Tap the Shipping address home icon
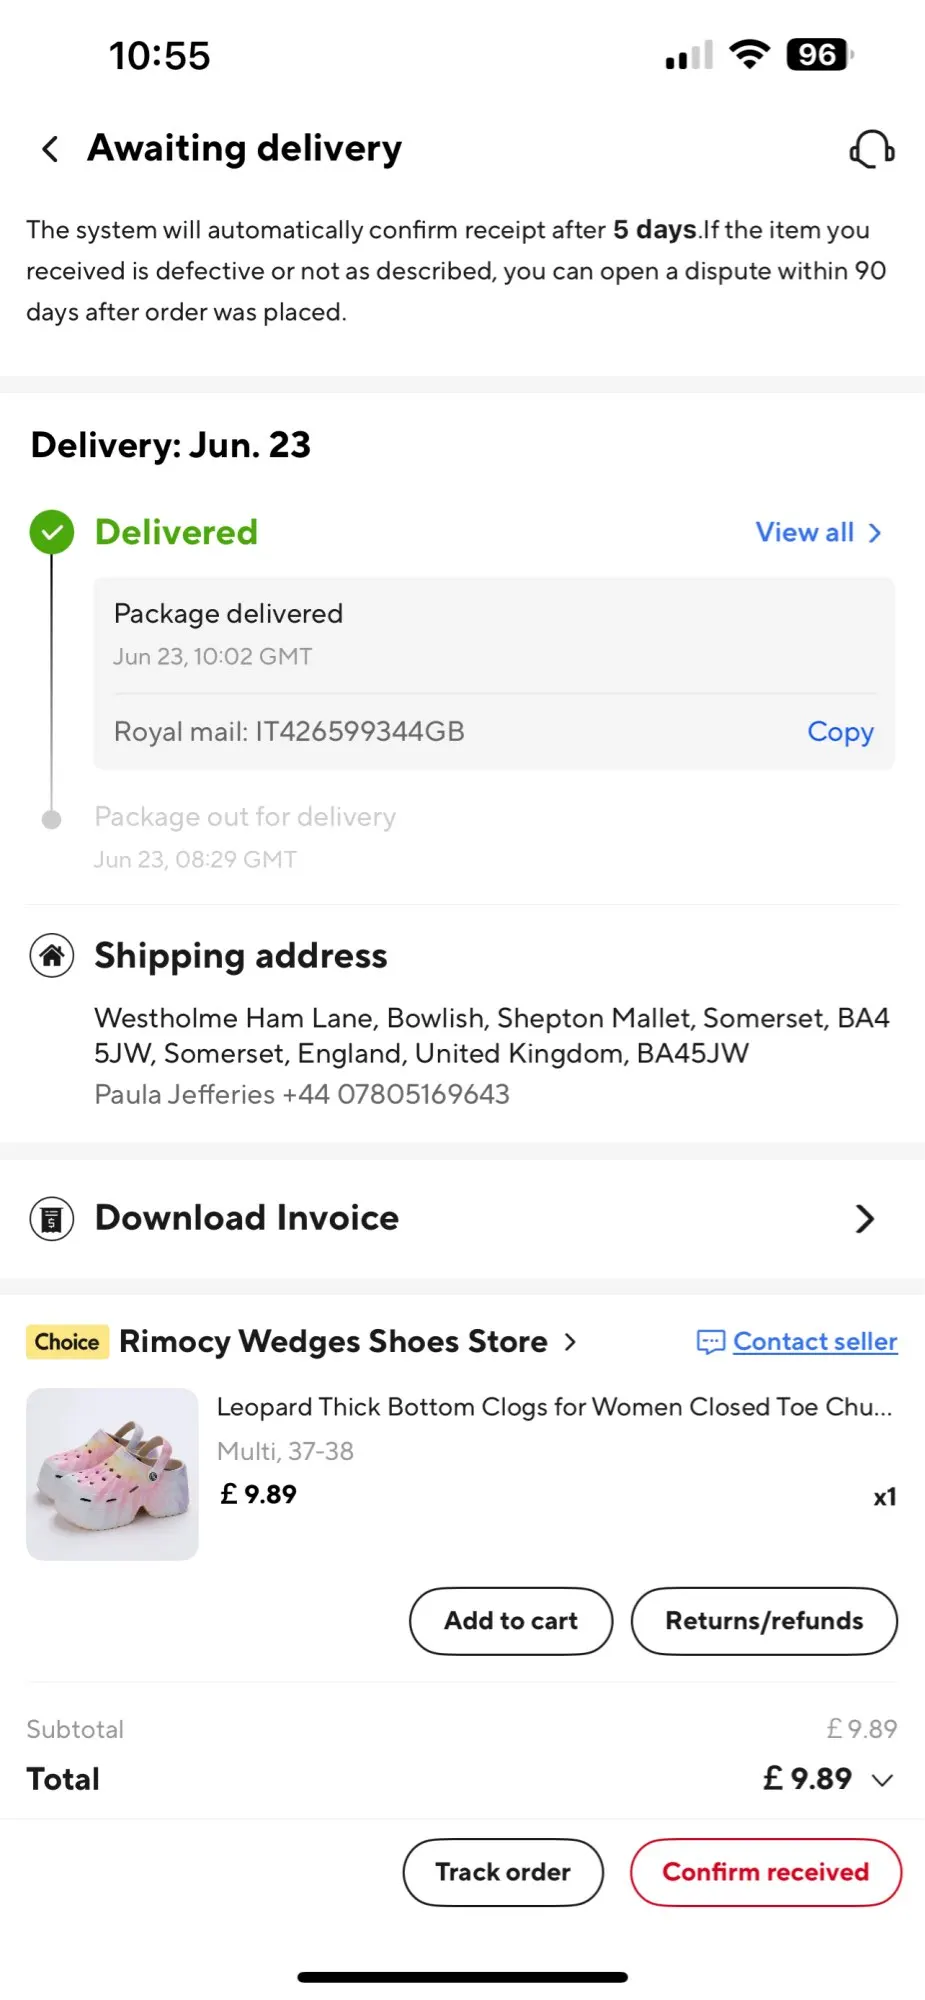Image resolution: width=925 pixels, height=2000 pixels. (x=52, y=956)
